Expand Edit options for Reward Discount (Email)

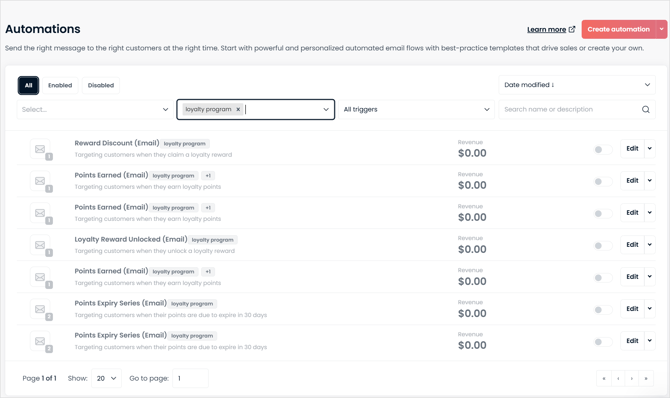pyautogui.click(x=649, y=148)
